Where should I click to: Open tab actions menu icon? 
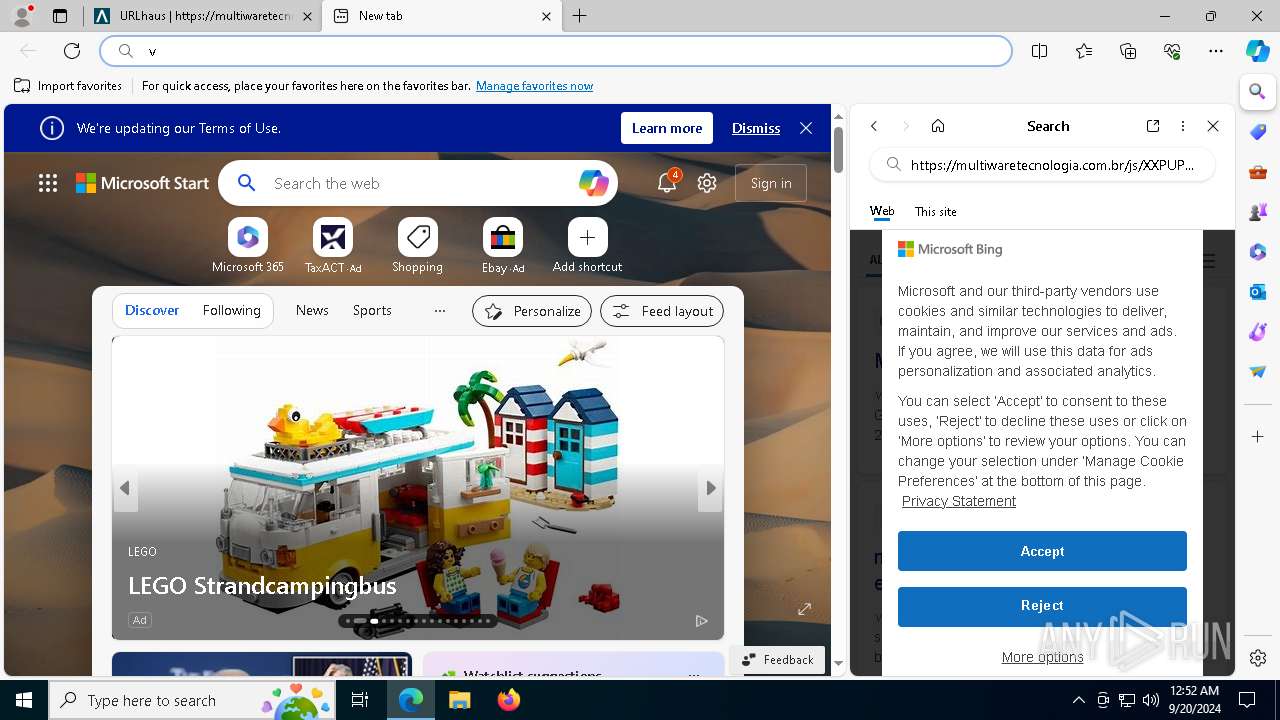(60, 16)
